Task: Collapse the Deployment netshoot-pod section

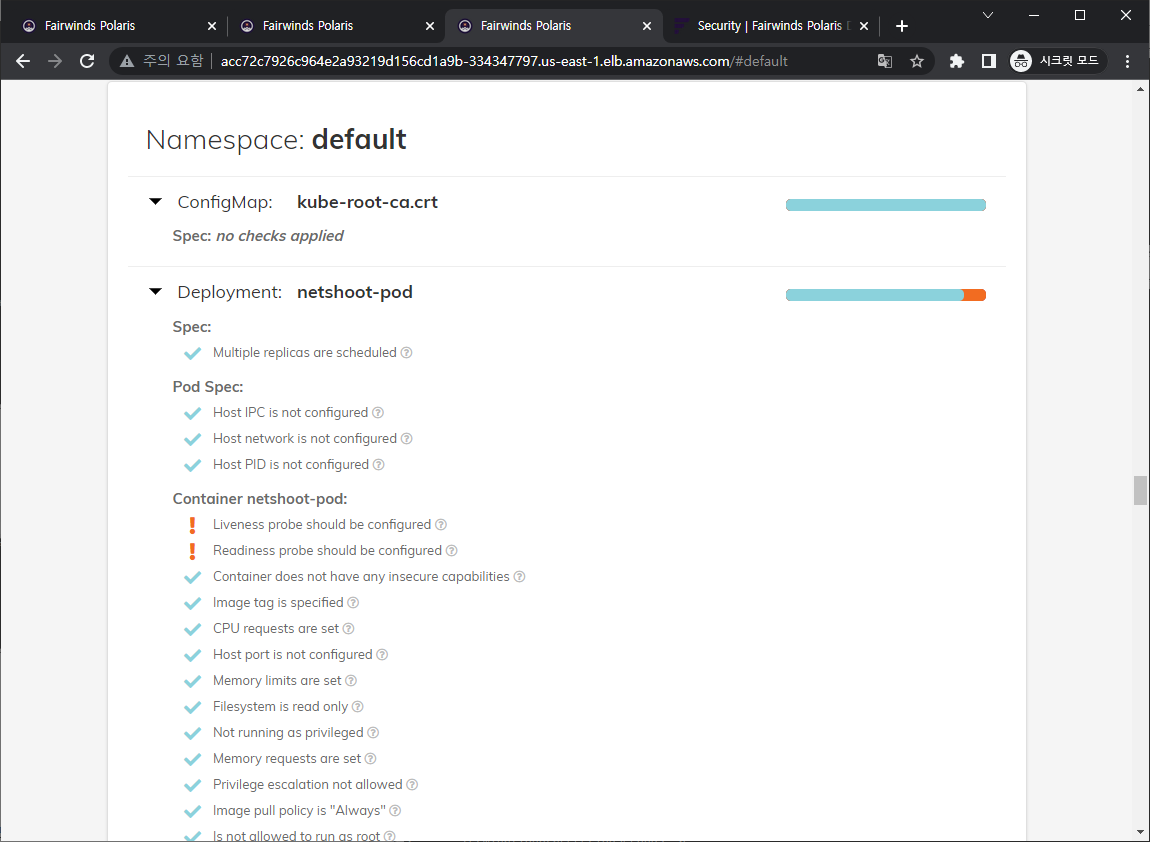Action: pyautogui.click(x=155, y=291)
